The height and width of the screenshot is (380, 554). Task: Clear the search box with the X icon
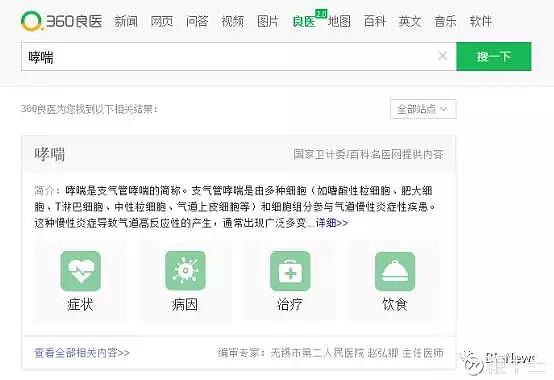pos(442,56)
